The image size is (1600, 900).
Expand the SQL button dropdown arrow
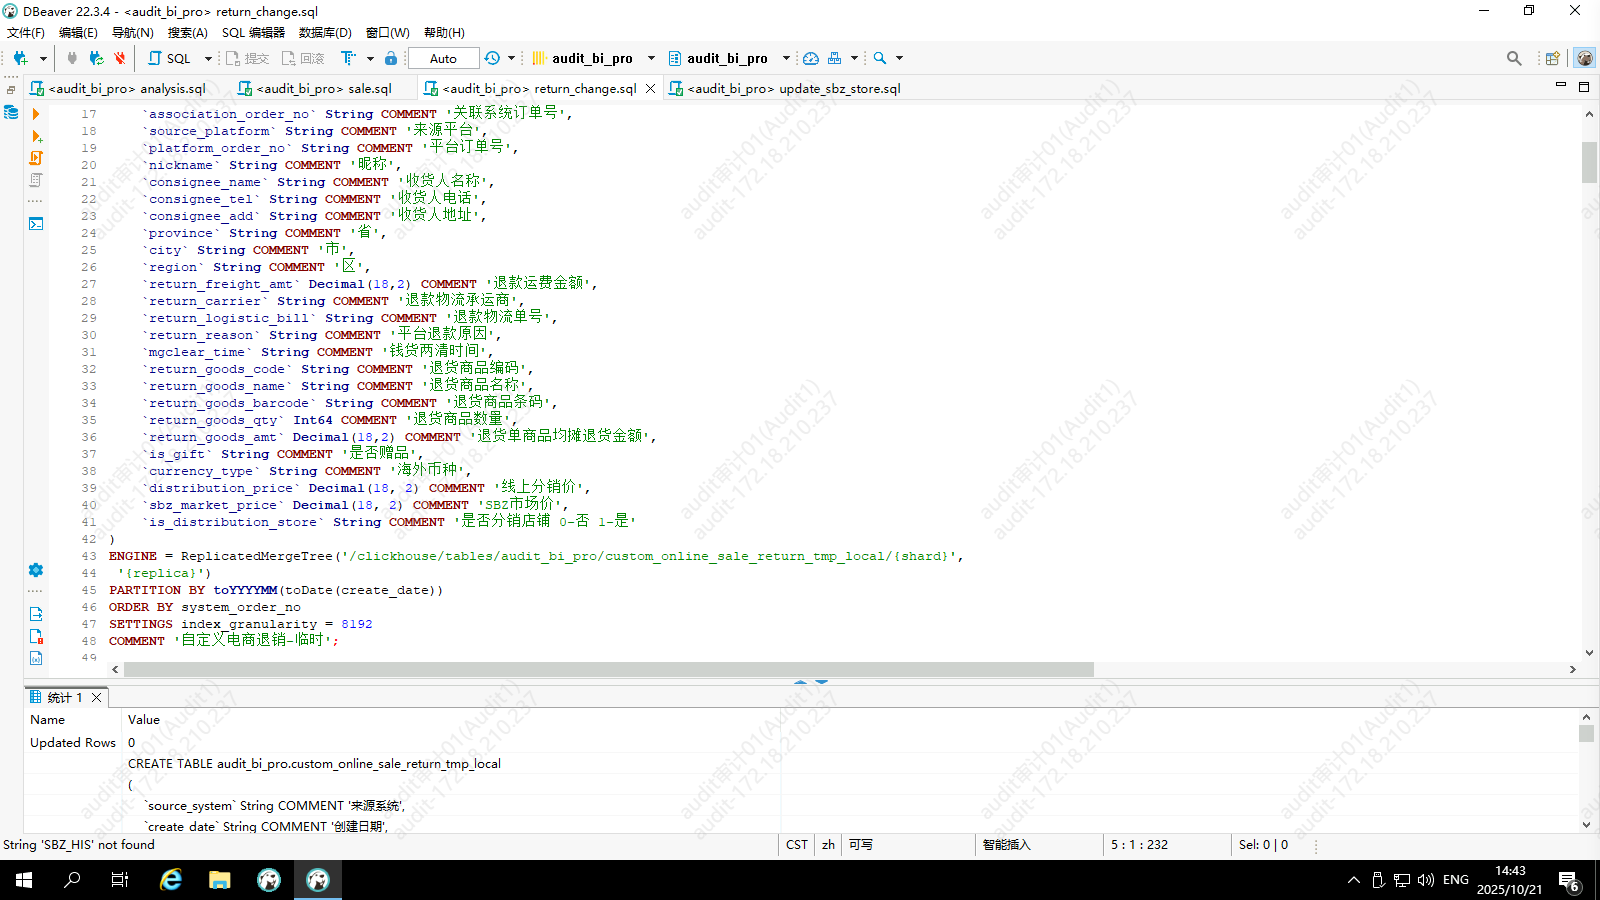pos(208,58)
